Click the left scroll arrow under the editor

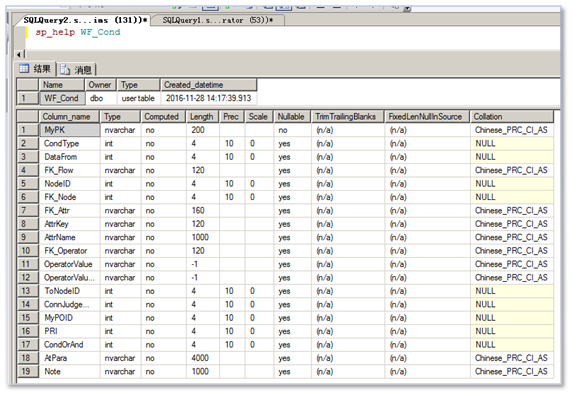tap(18, 54)
